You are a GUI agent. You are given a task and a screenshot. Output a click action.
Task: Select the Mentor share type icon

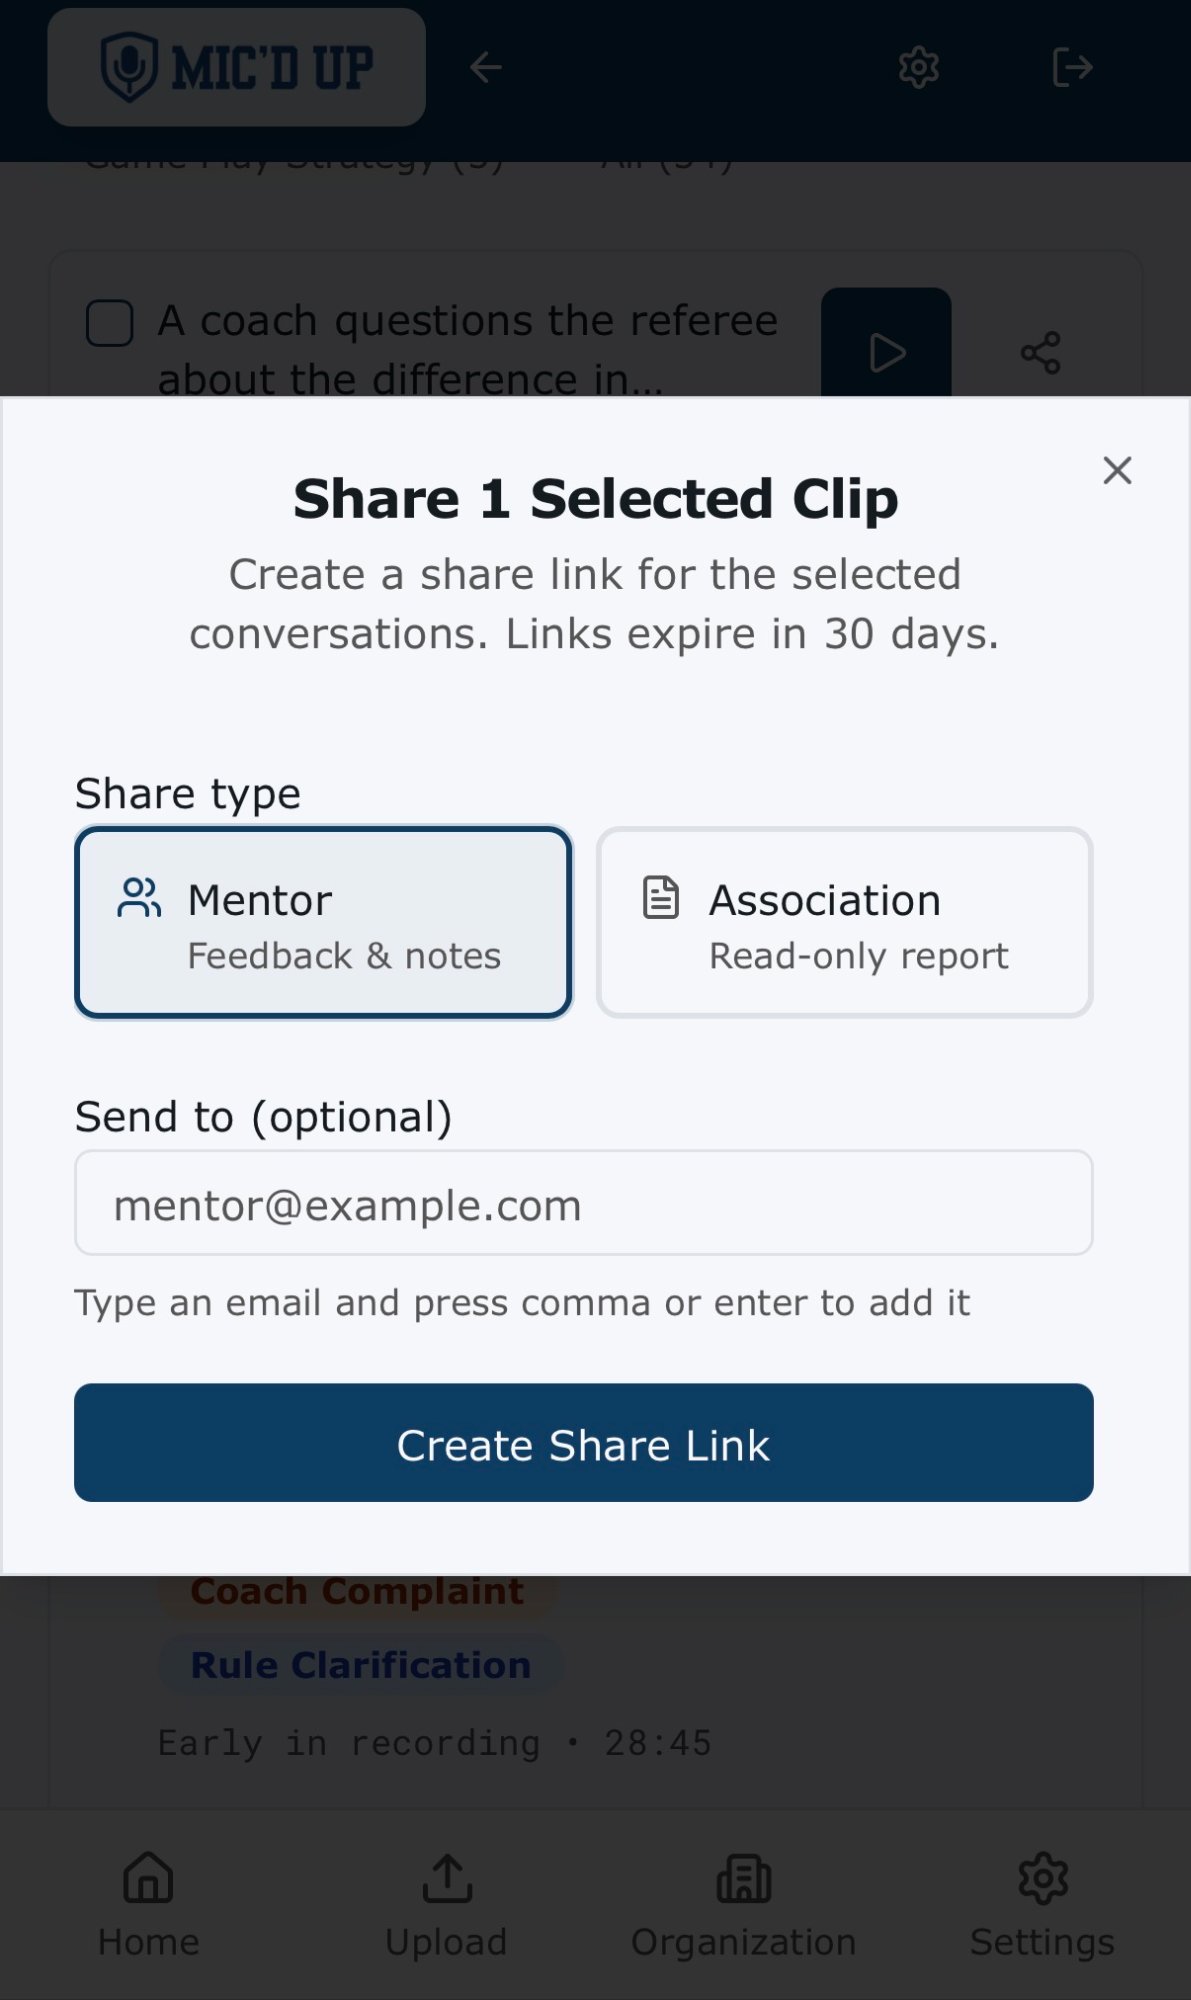(139, 898)
